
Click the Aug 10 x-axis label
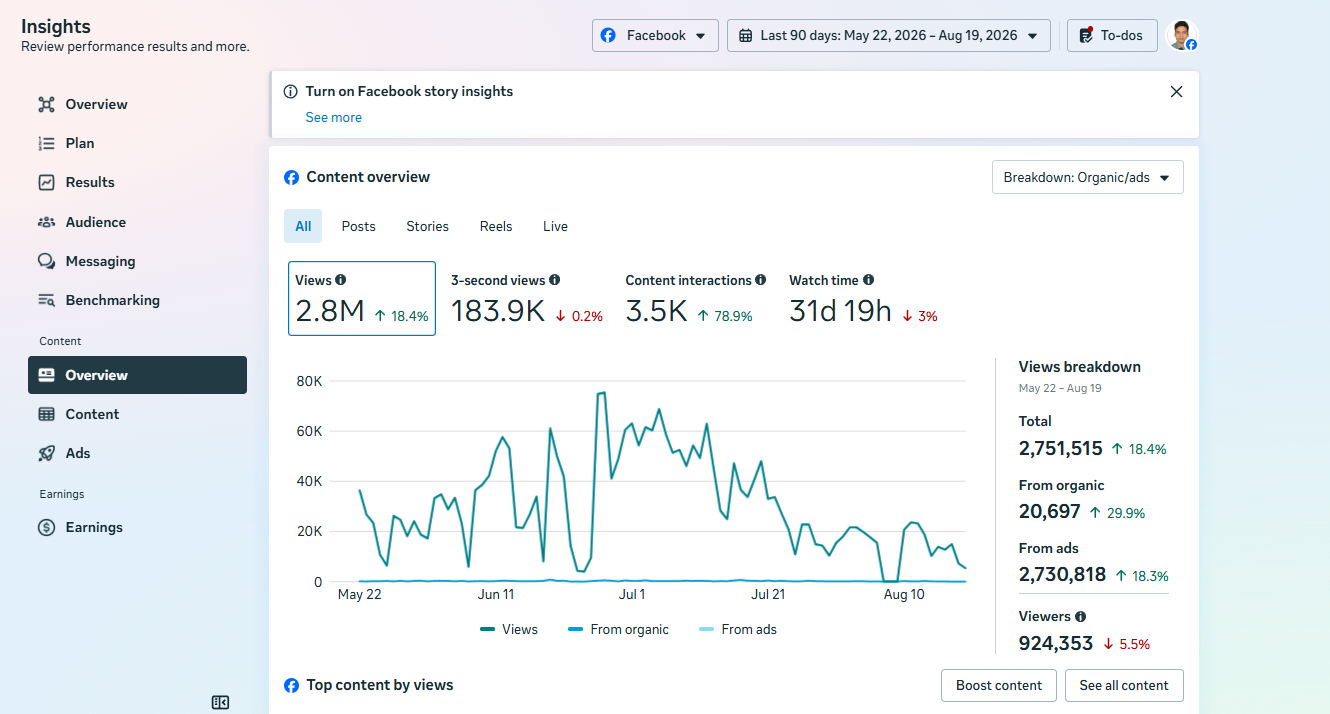click(904, 594)
